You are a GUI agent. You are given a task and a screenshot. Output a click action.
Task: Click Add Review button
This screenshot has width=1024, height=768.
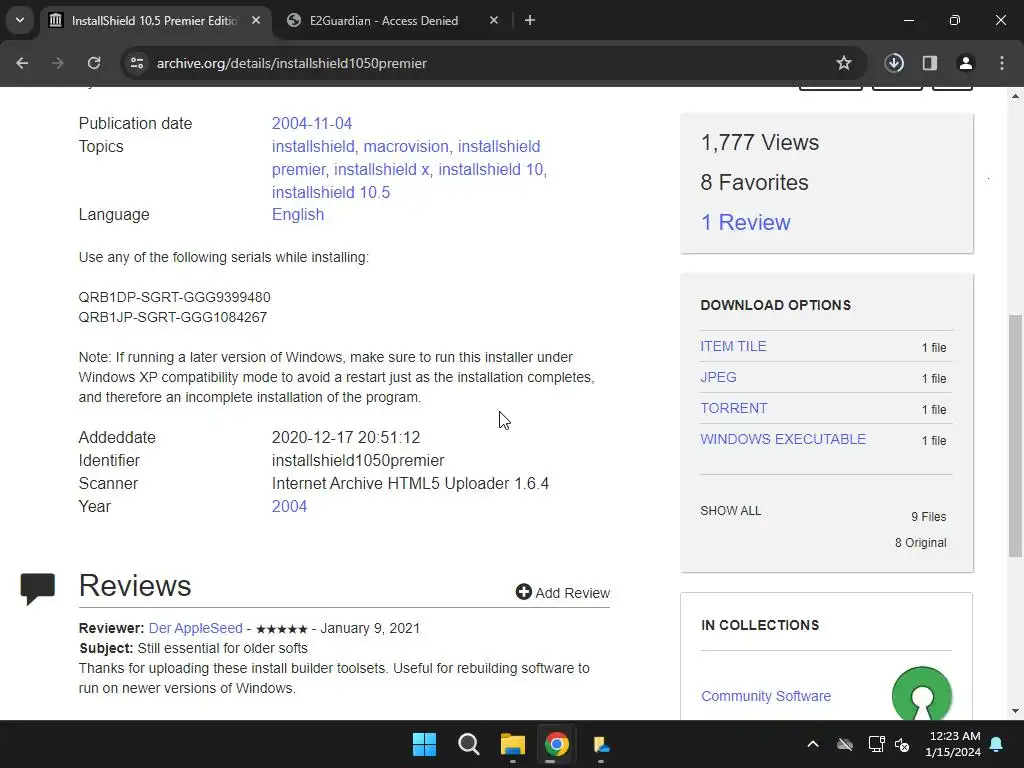click(x=563, y=592)
